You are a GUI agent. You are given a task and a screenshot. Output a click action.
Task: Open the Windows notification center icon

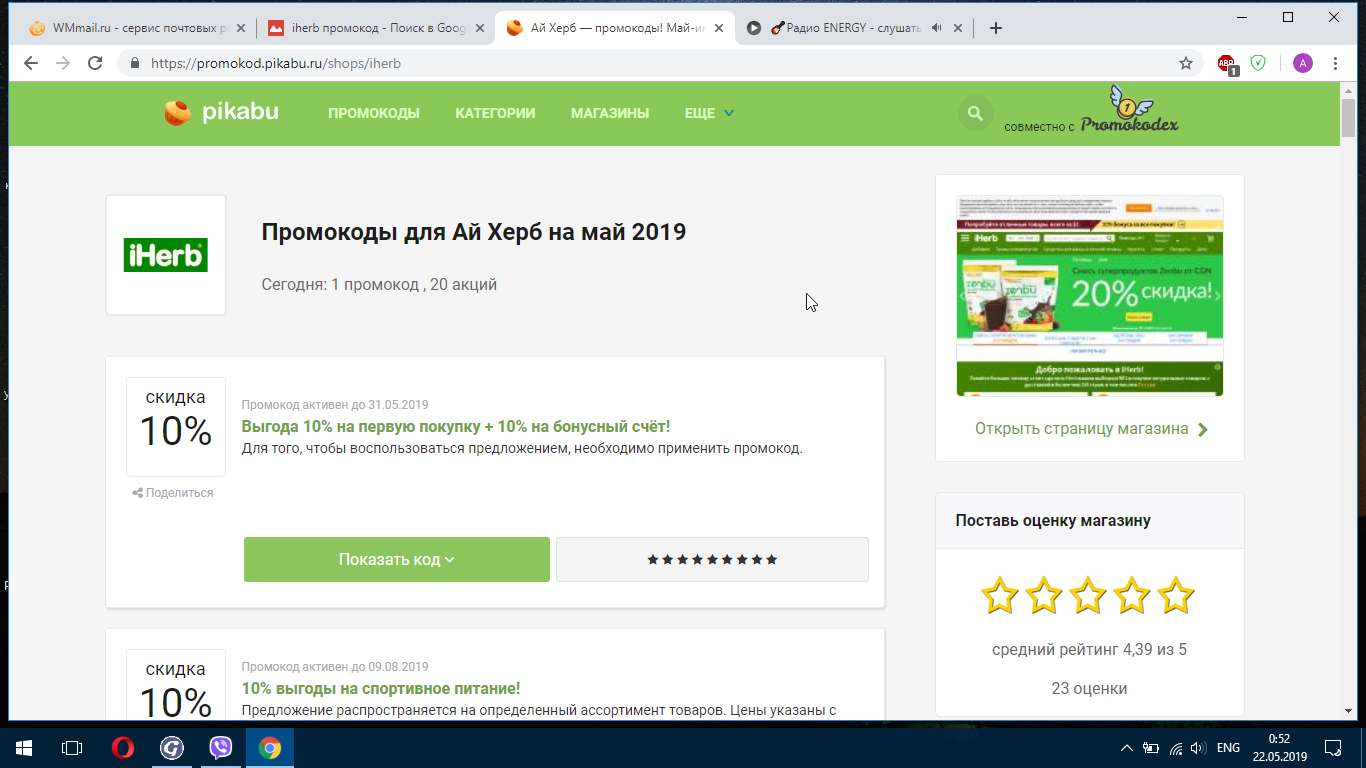pos(1332,747)
